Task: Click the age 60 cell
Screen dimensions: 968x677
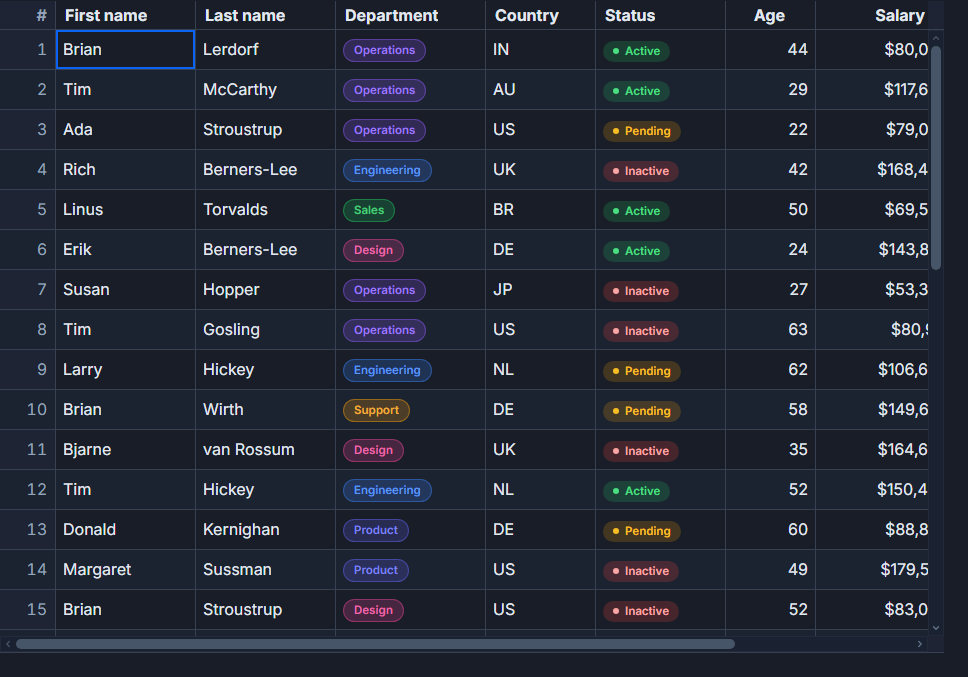Action: pos(770,530)
